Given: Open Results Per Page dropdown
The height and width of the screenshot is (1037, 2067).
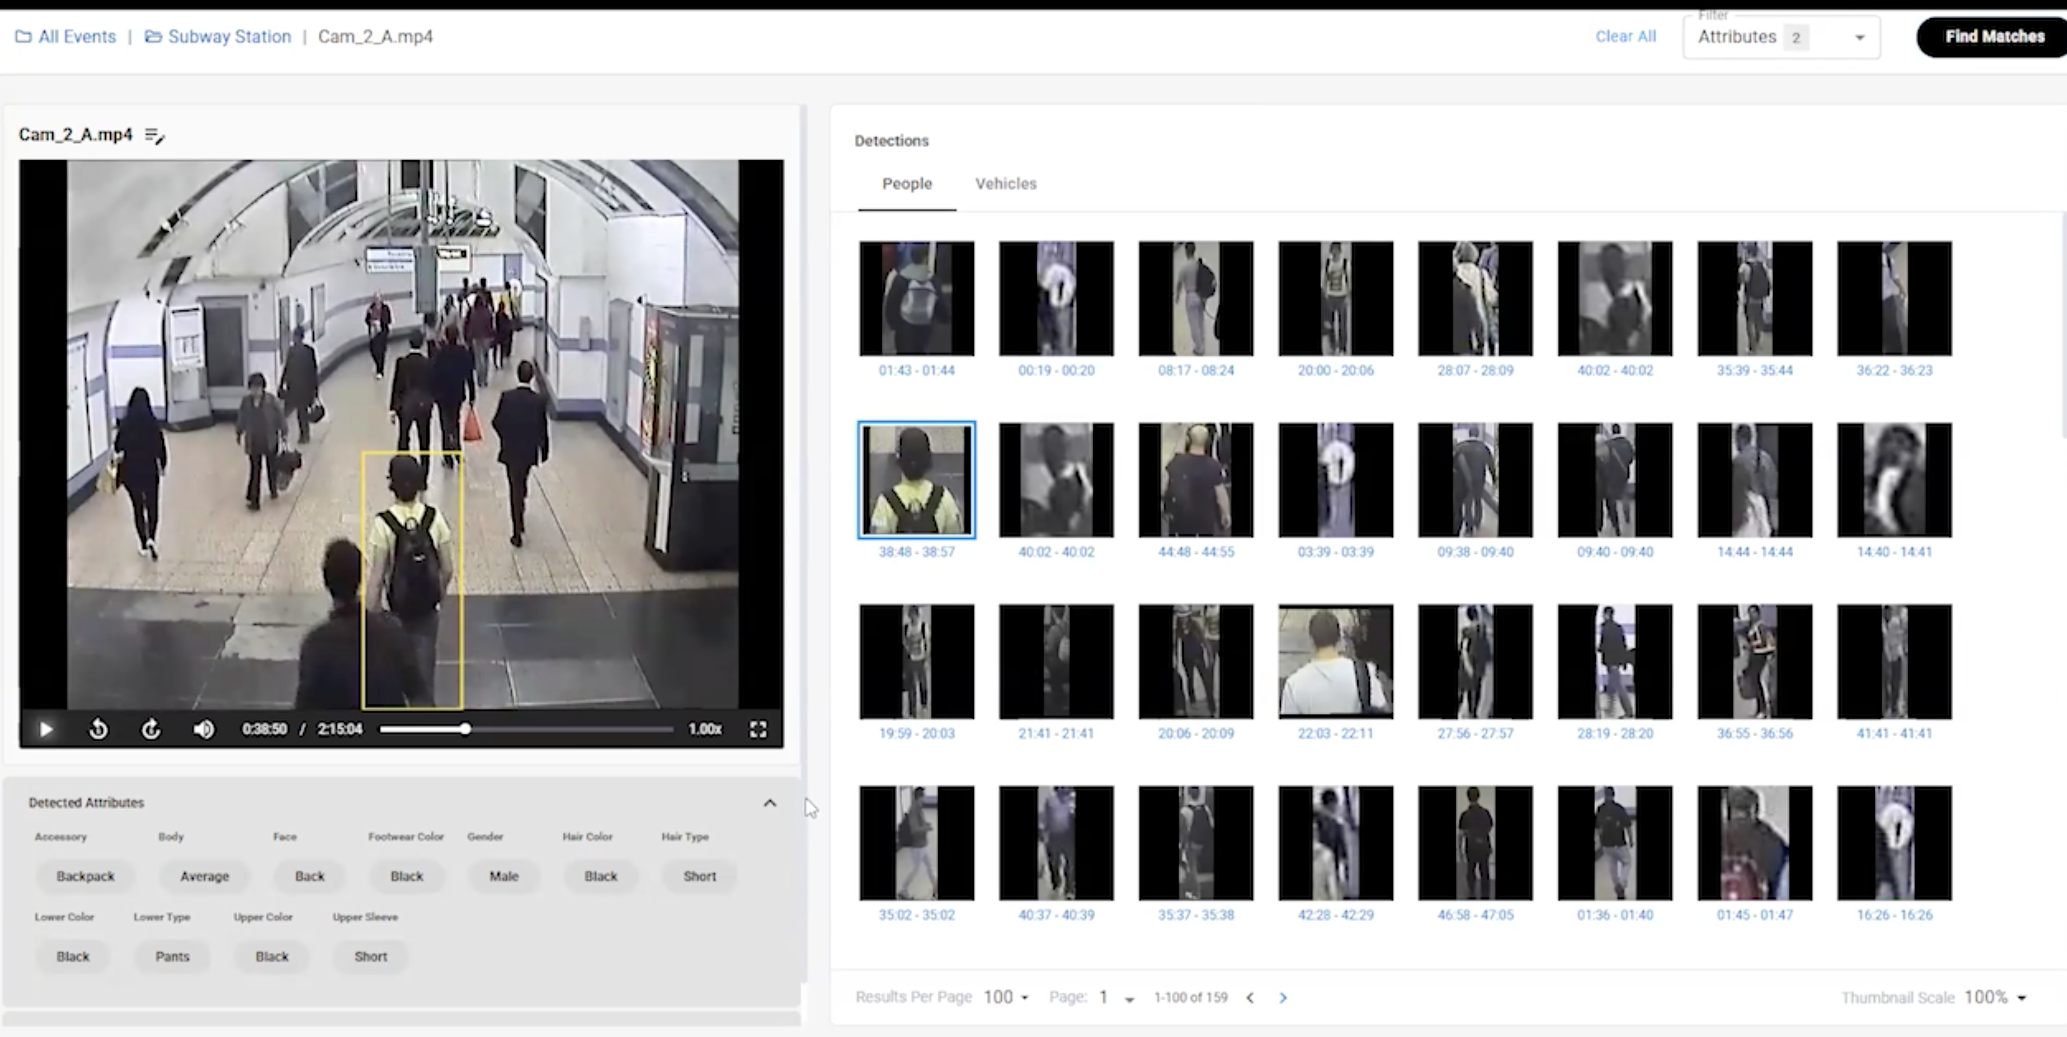Looking at the screenshot, I should (x=1005, y=997).
